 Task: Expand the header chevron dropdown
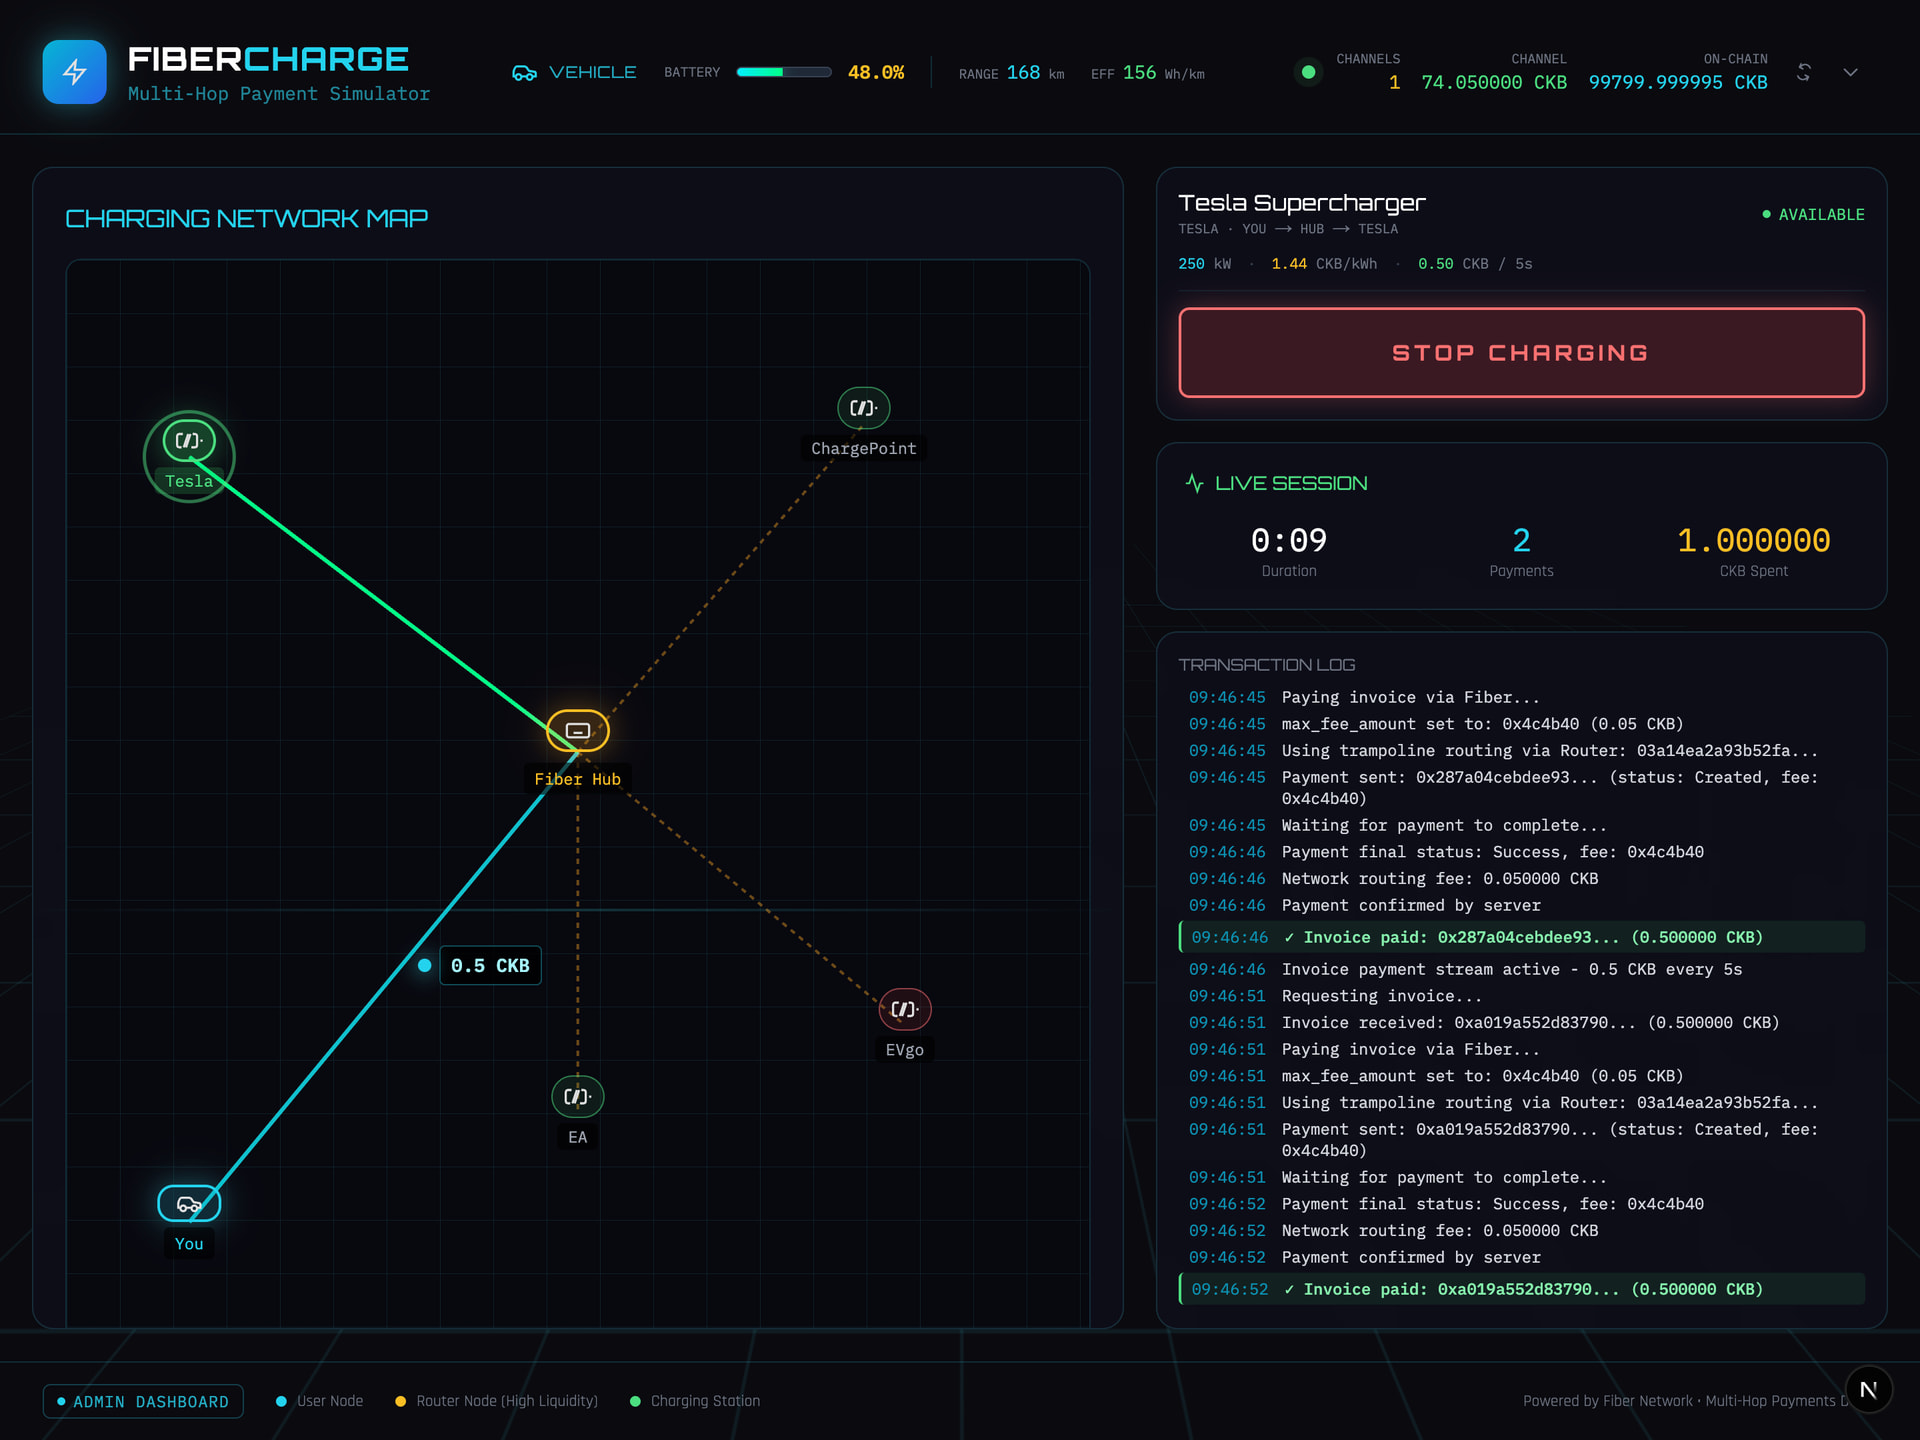pos(1851,72)
